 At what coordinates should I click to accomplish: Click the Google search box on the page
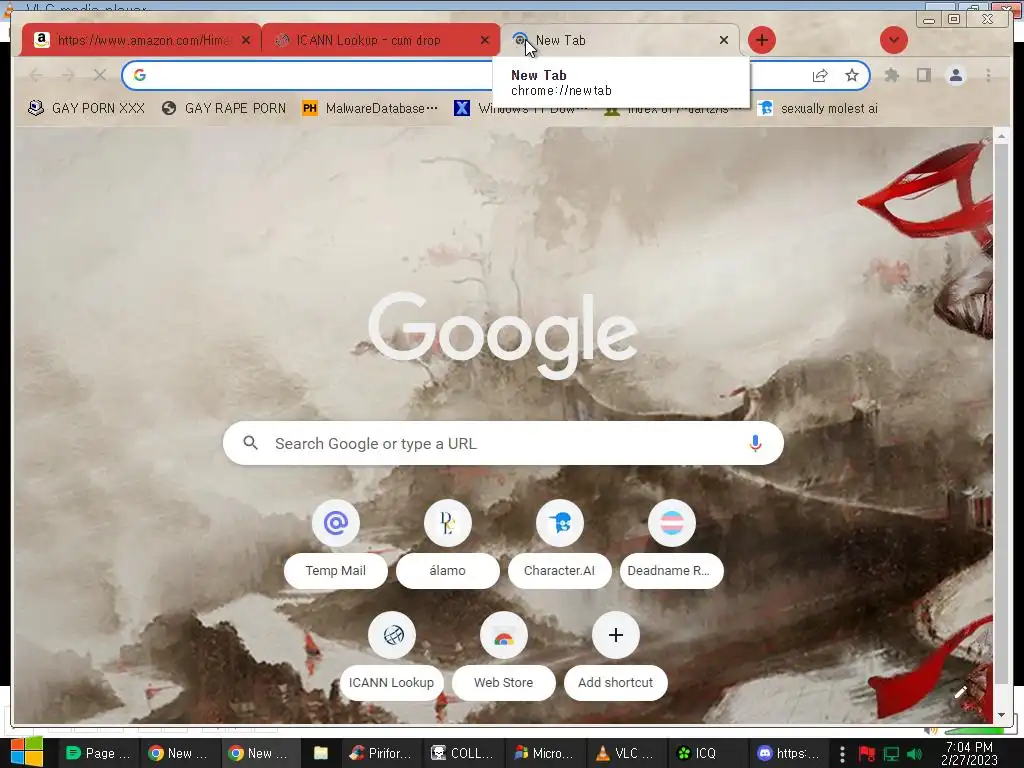[503, 443]
